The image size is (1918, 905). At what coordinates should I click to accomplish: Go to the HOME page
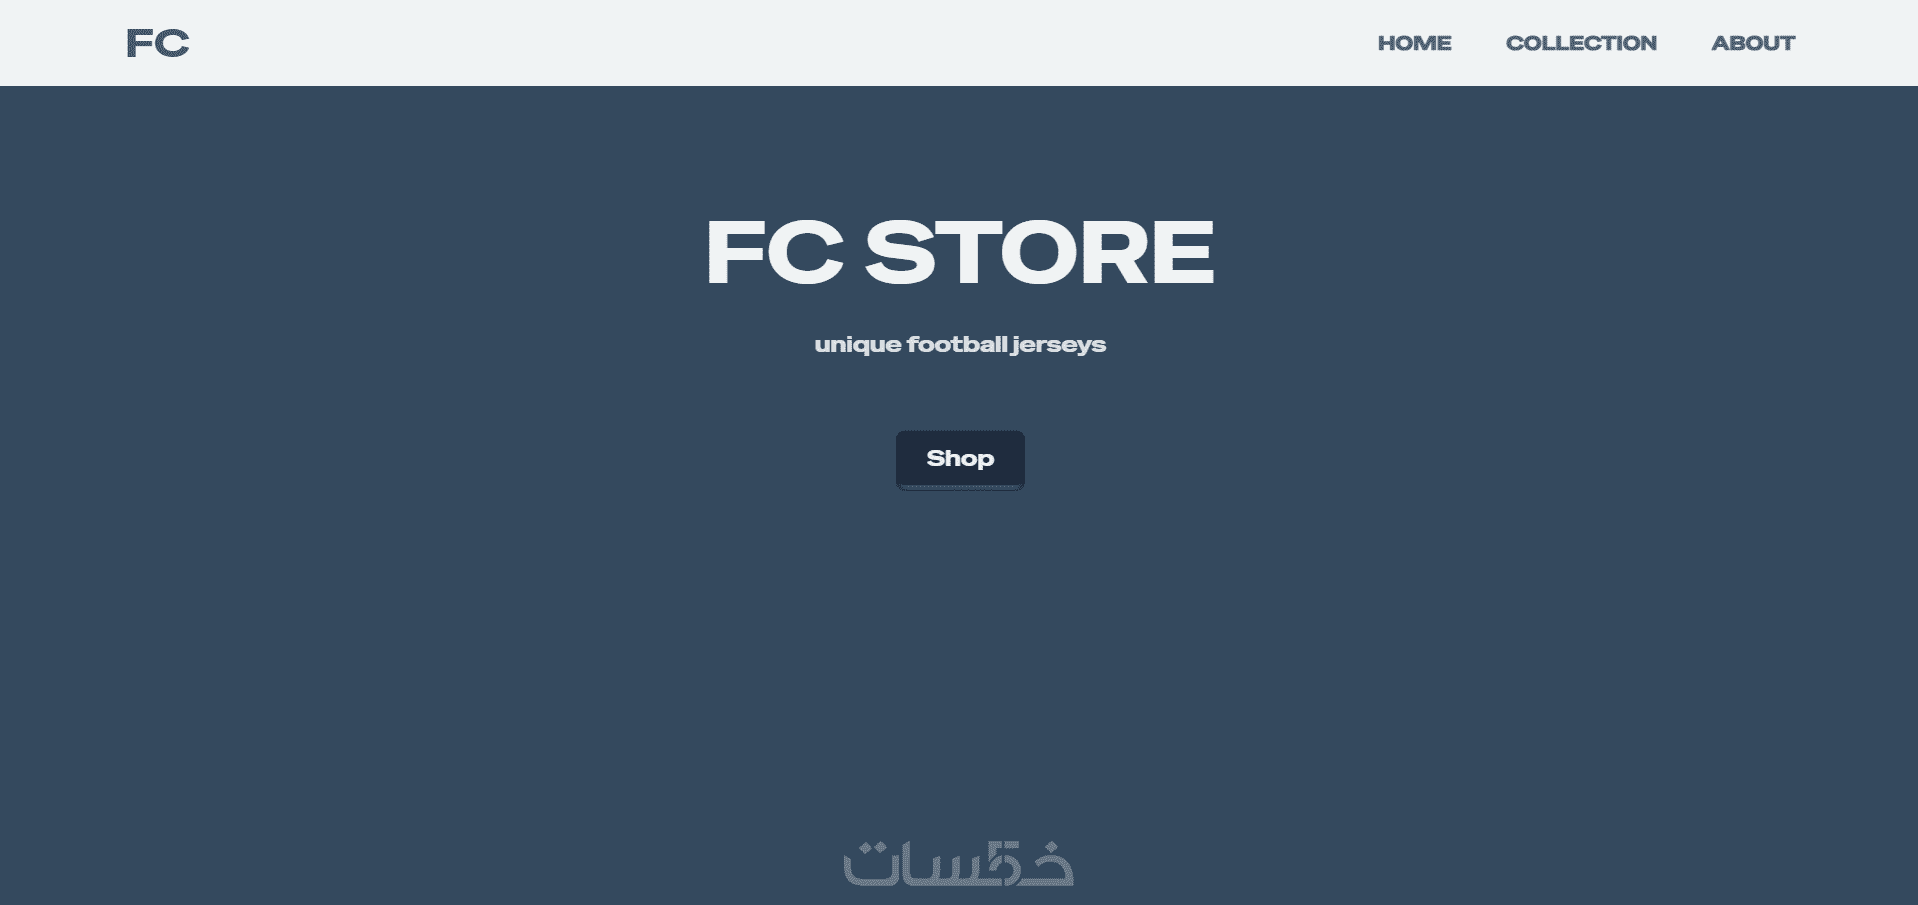(x=1414, y=43)
